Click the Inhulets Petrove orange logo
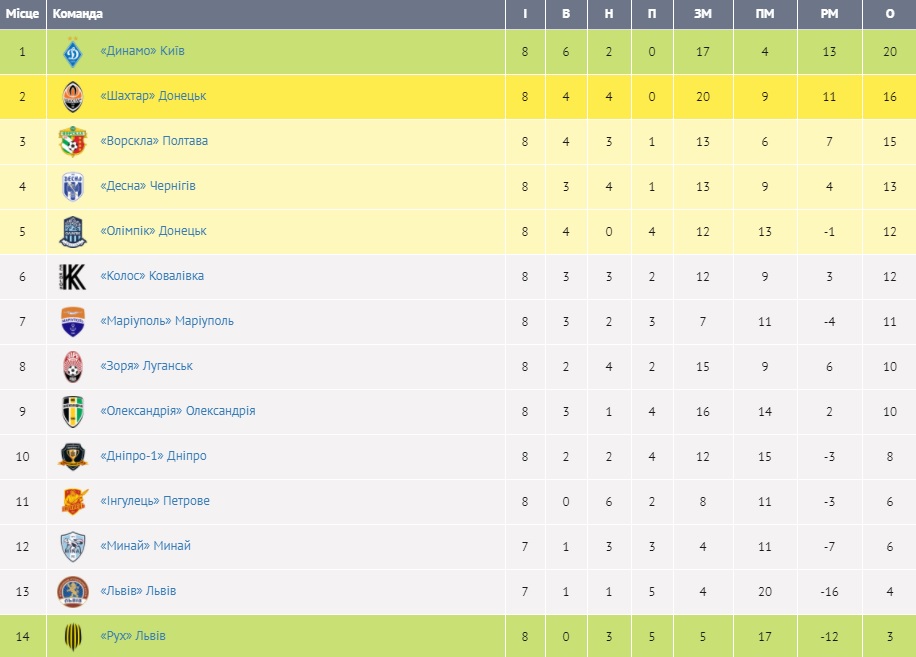The width and height of the screenshot is (916, 657). coord(73,501)
